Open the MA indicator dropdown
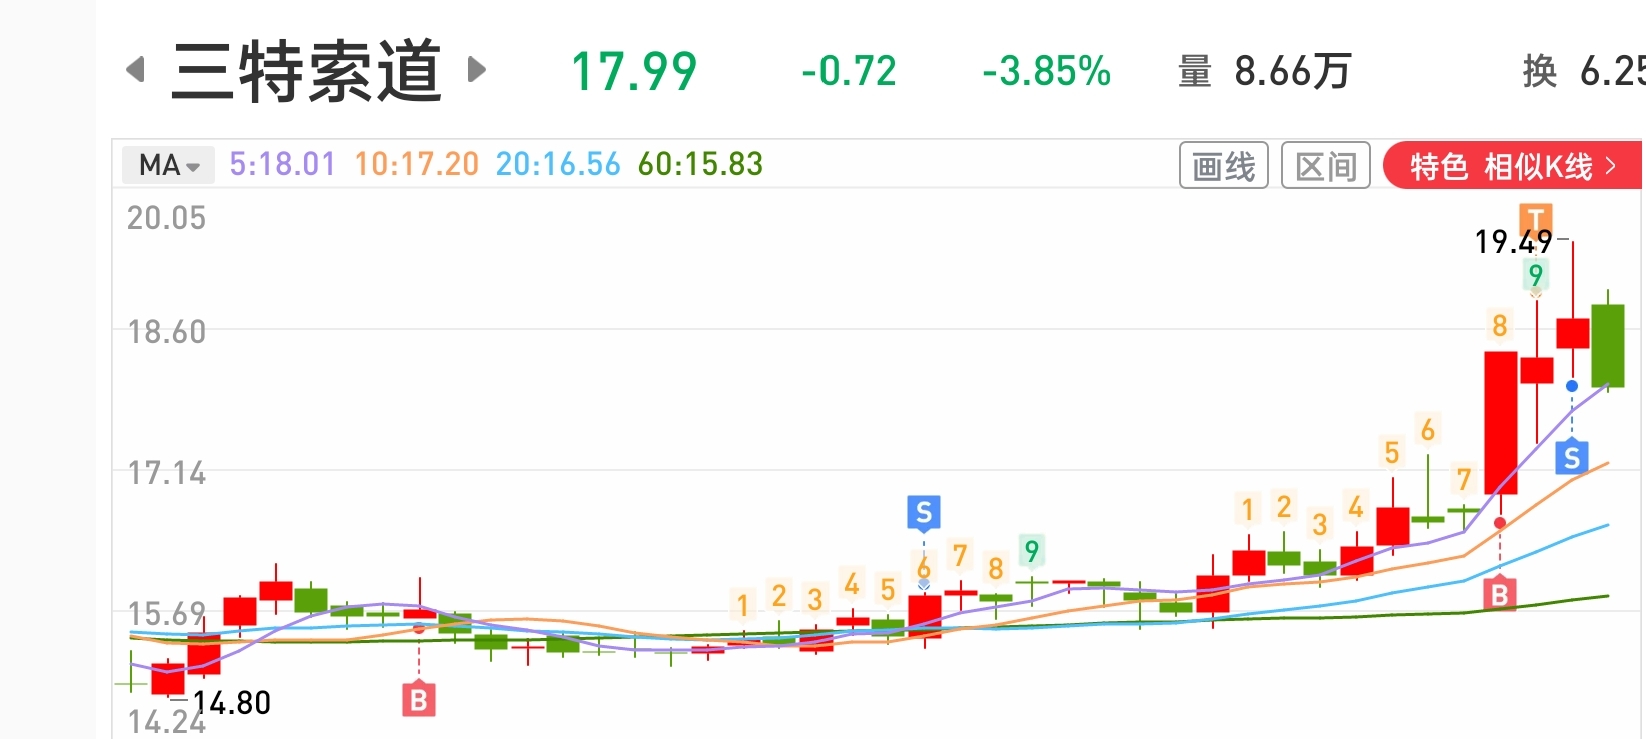The height and width of the screenshot is (739, 1646). tap(168, 165)
